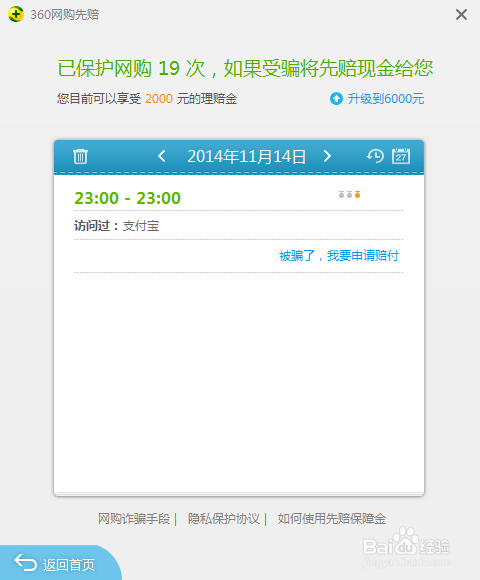Click the visited site 支付宝
Screen dimensions: 480x580
tap(141, 226)
